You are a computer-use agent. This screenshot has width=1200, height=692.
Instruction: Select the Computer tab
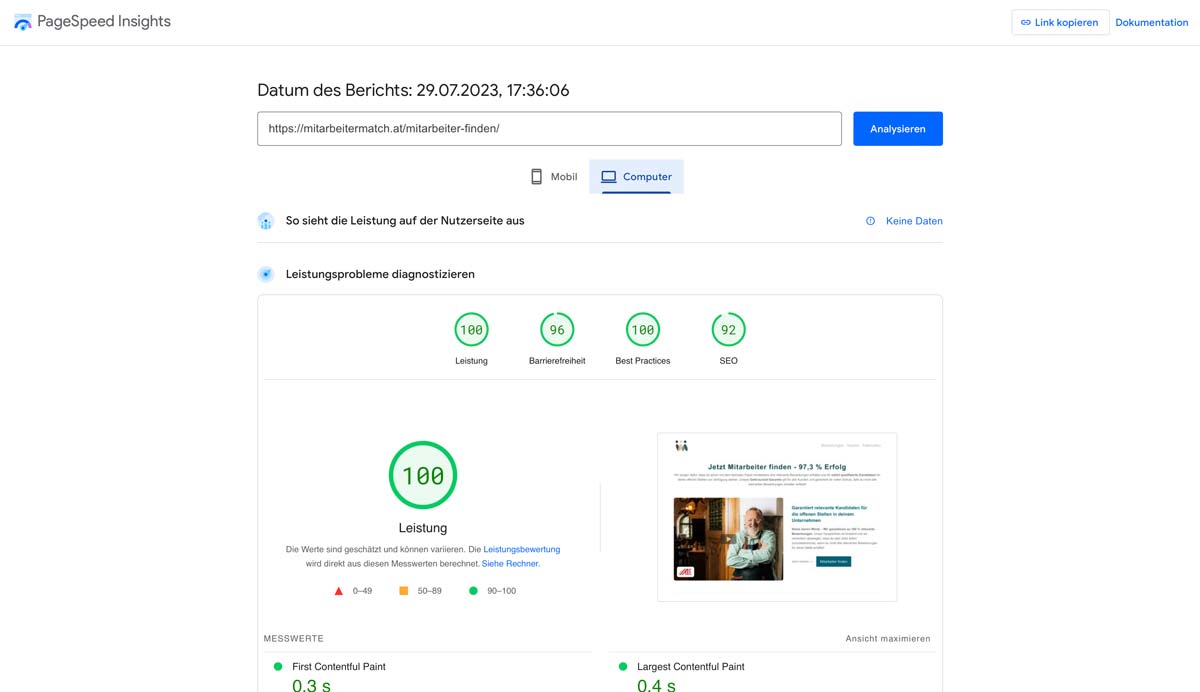point(636,176)
